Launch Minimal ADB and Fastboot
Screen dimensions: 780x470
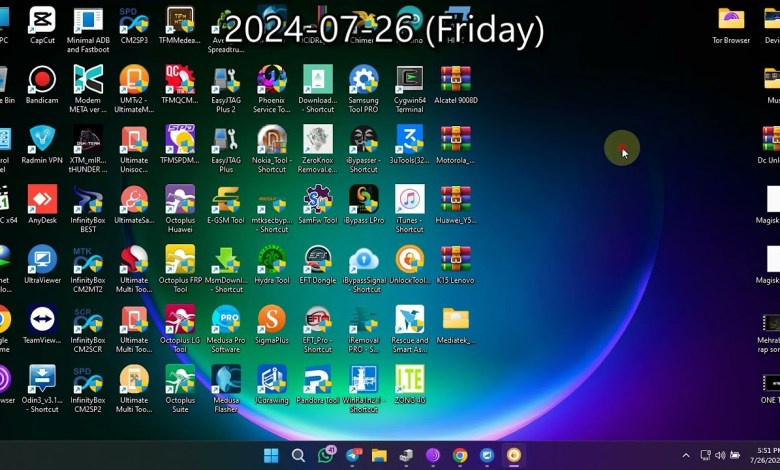click(x=88, y=20)
